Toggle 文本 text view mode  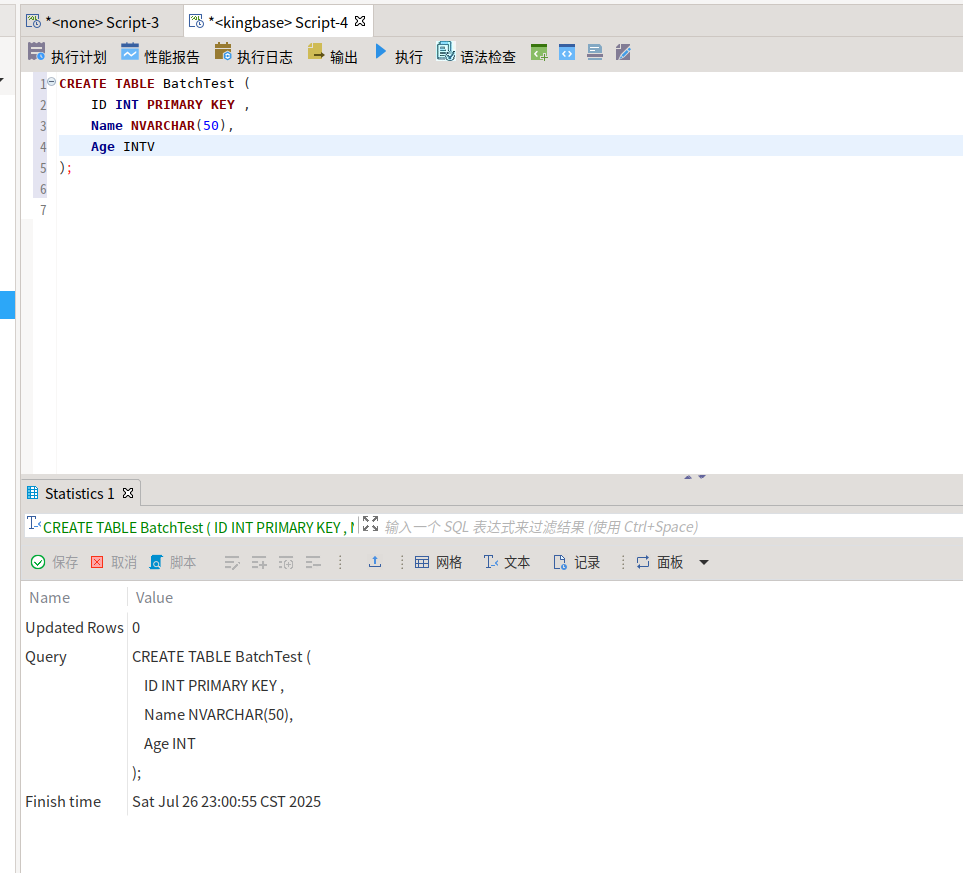click(506, 562)
